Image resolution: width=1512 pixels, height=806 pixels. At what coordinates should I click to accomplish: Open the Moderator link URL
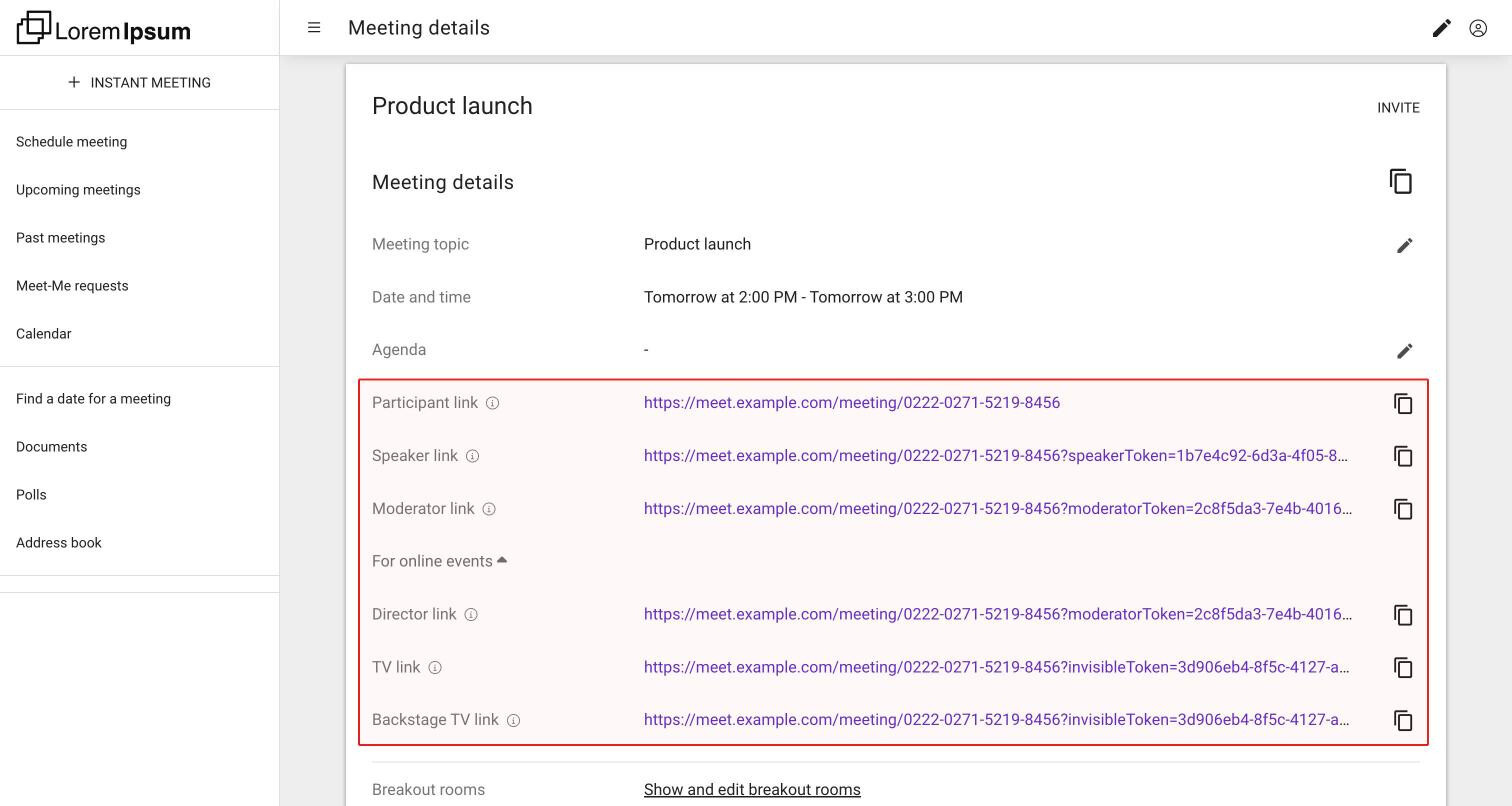pyautogui.click(x=998, y=509)
